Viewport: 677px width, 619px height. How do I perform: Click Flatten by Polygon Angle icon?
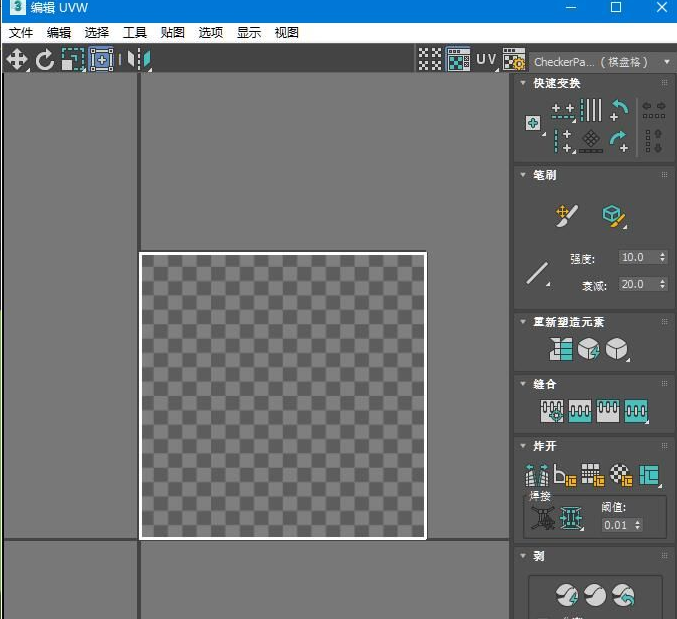[565, 475]
